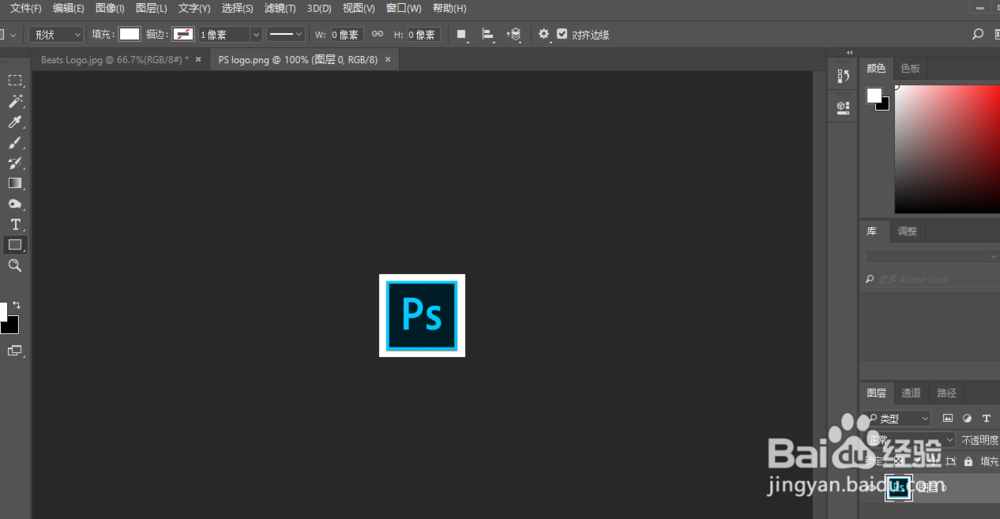This screenshot has height=519, width=1000.
Task: Select the Brush tool
Action: tap(15, 142)
